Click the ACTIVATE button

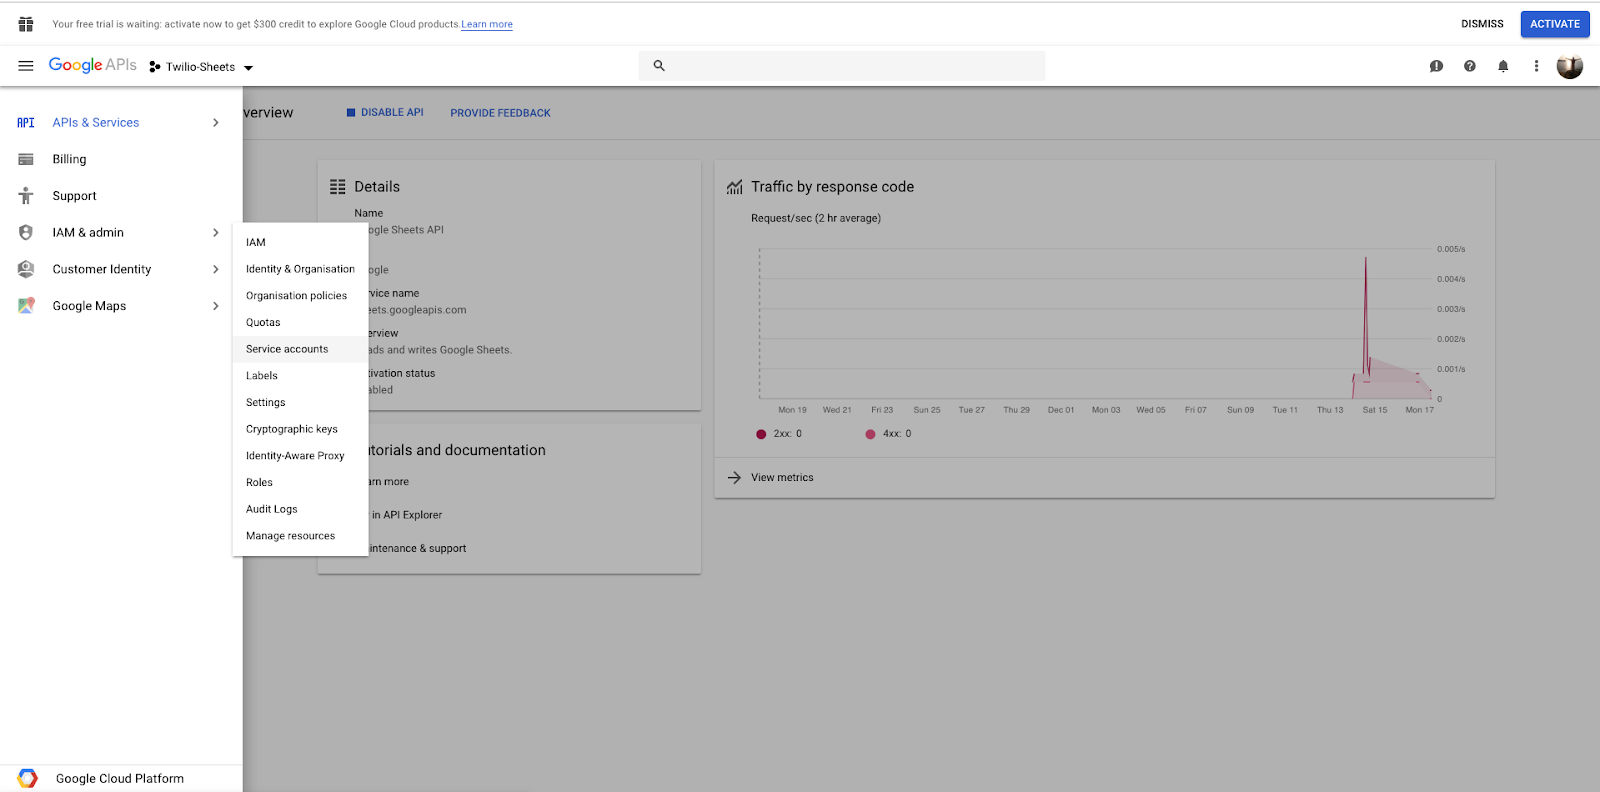click(1555, 24)
